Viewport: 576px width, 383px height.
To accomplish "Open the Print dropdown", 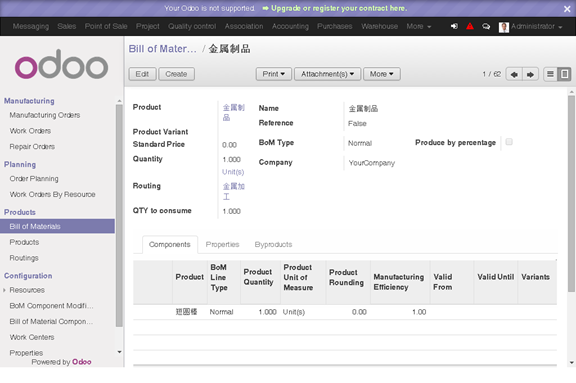I will pos(274,74).
